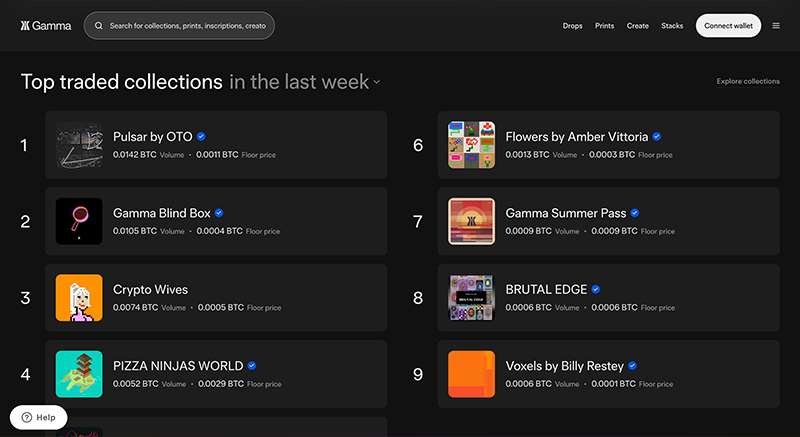Viewport: 800px width, 437px height.
Task: Open the Drops menu item
Action: coord(572,25)
